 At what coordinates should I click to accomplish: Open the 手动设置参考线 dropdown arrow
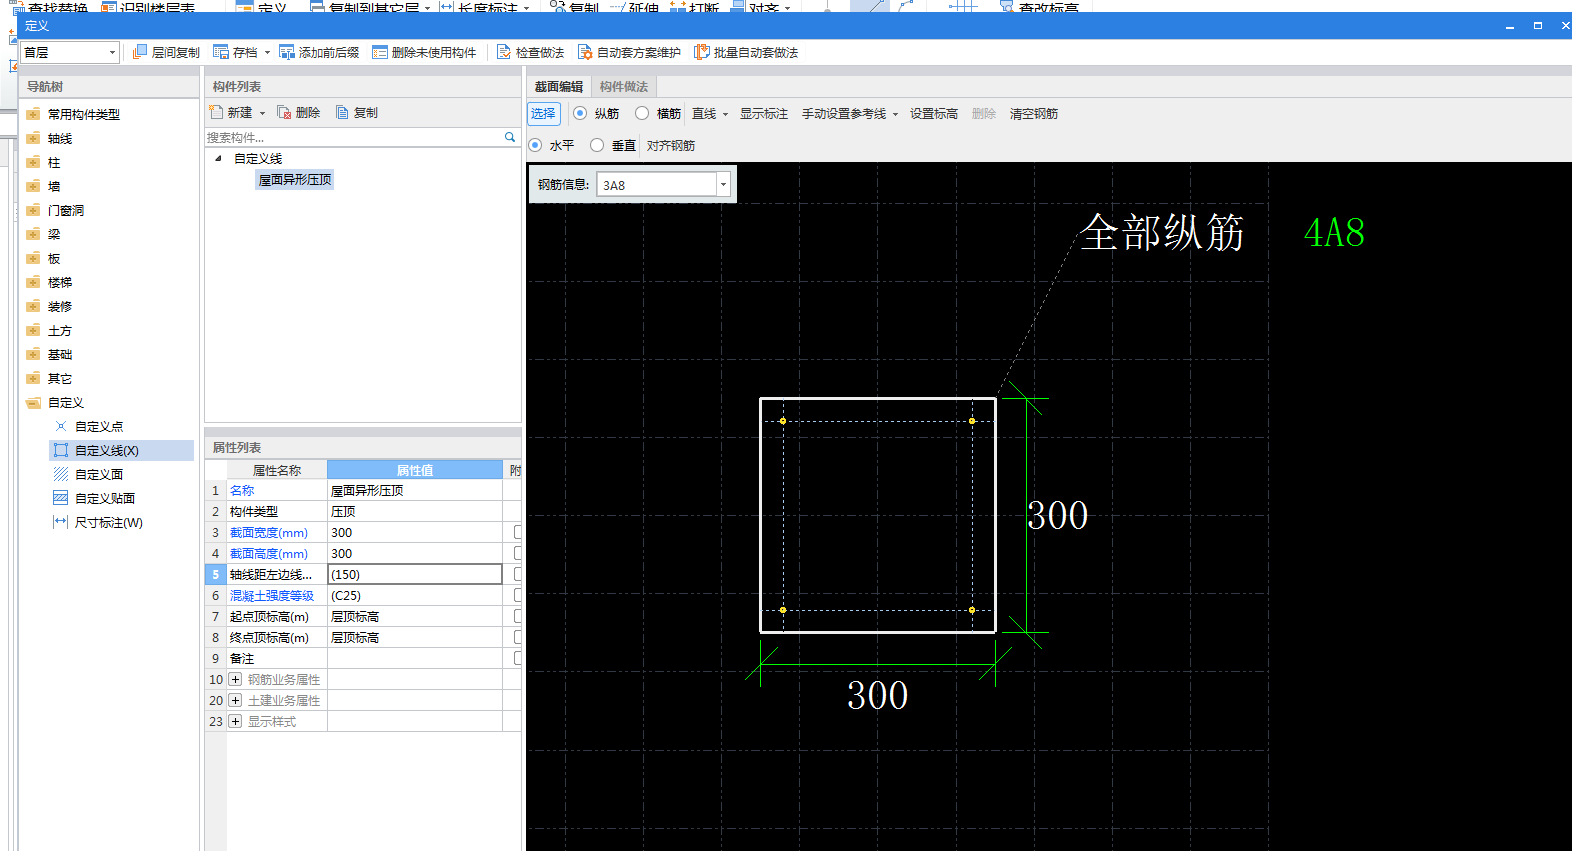(895, 114)
